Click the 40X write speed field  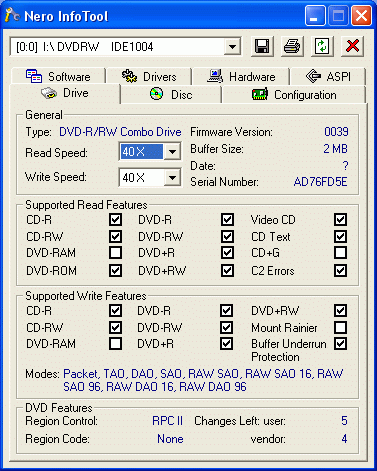[x=142, y=177]
